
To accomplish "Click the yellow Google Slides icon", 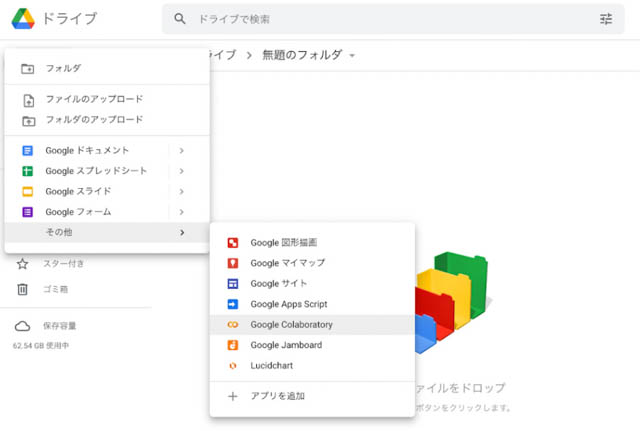I will click(x=27, y=191).
